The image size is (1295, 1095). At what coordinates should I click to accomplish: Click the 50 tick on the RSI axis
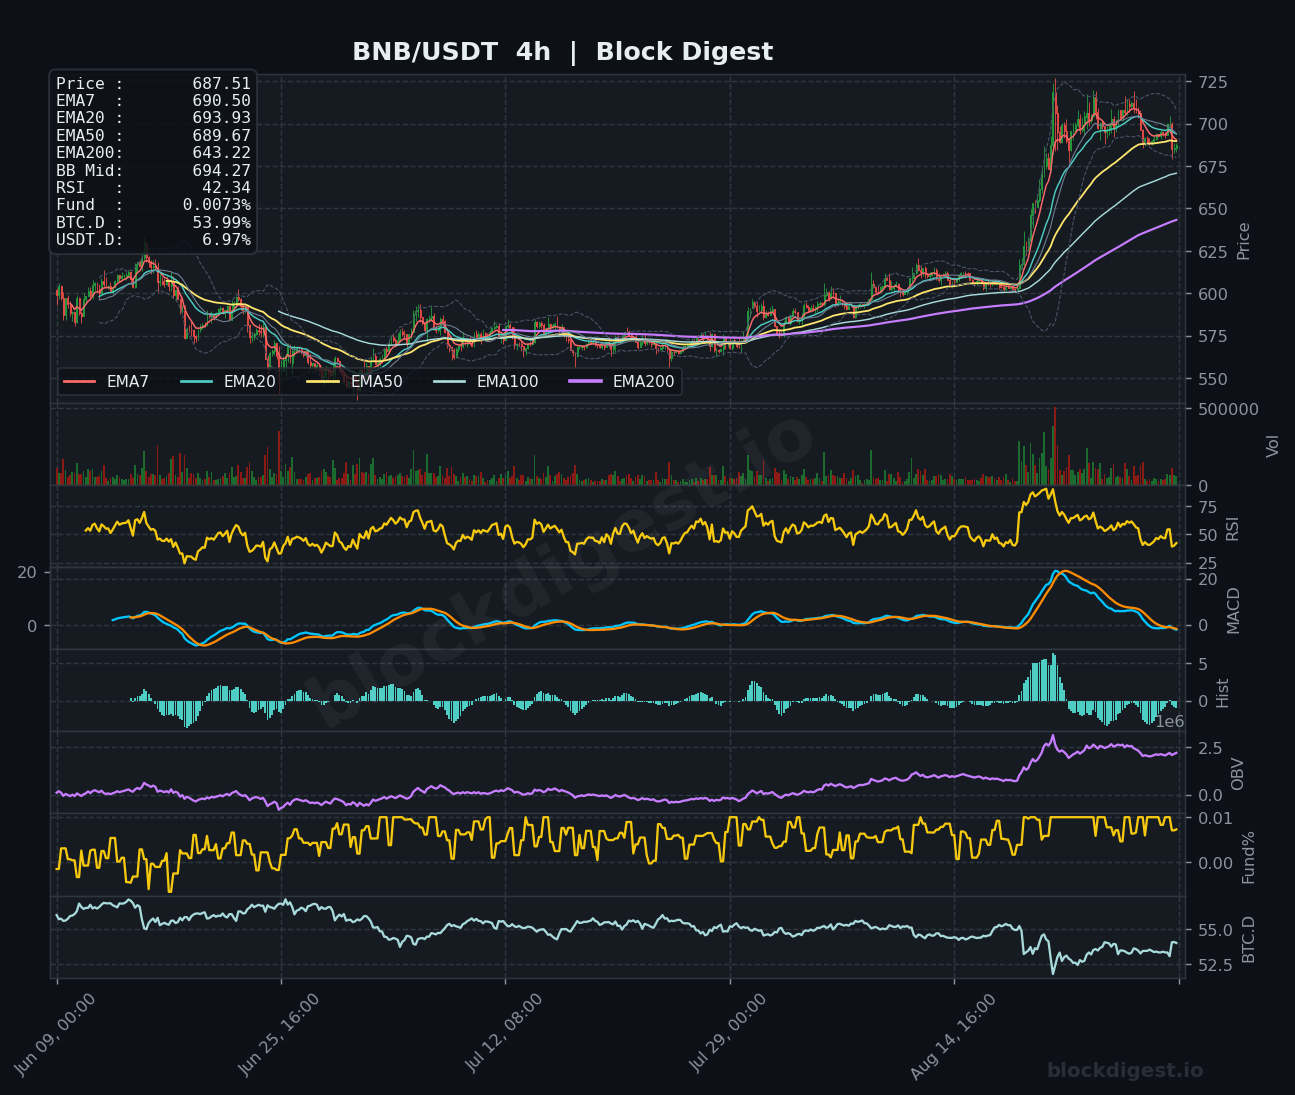tap(1207, 536)
